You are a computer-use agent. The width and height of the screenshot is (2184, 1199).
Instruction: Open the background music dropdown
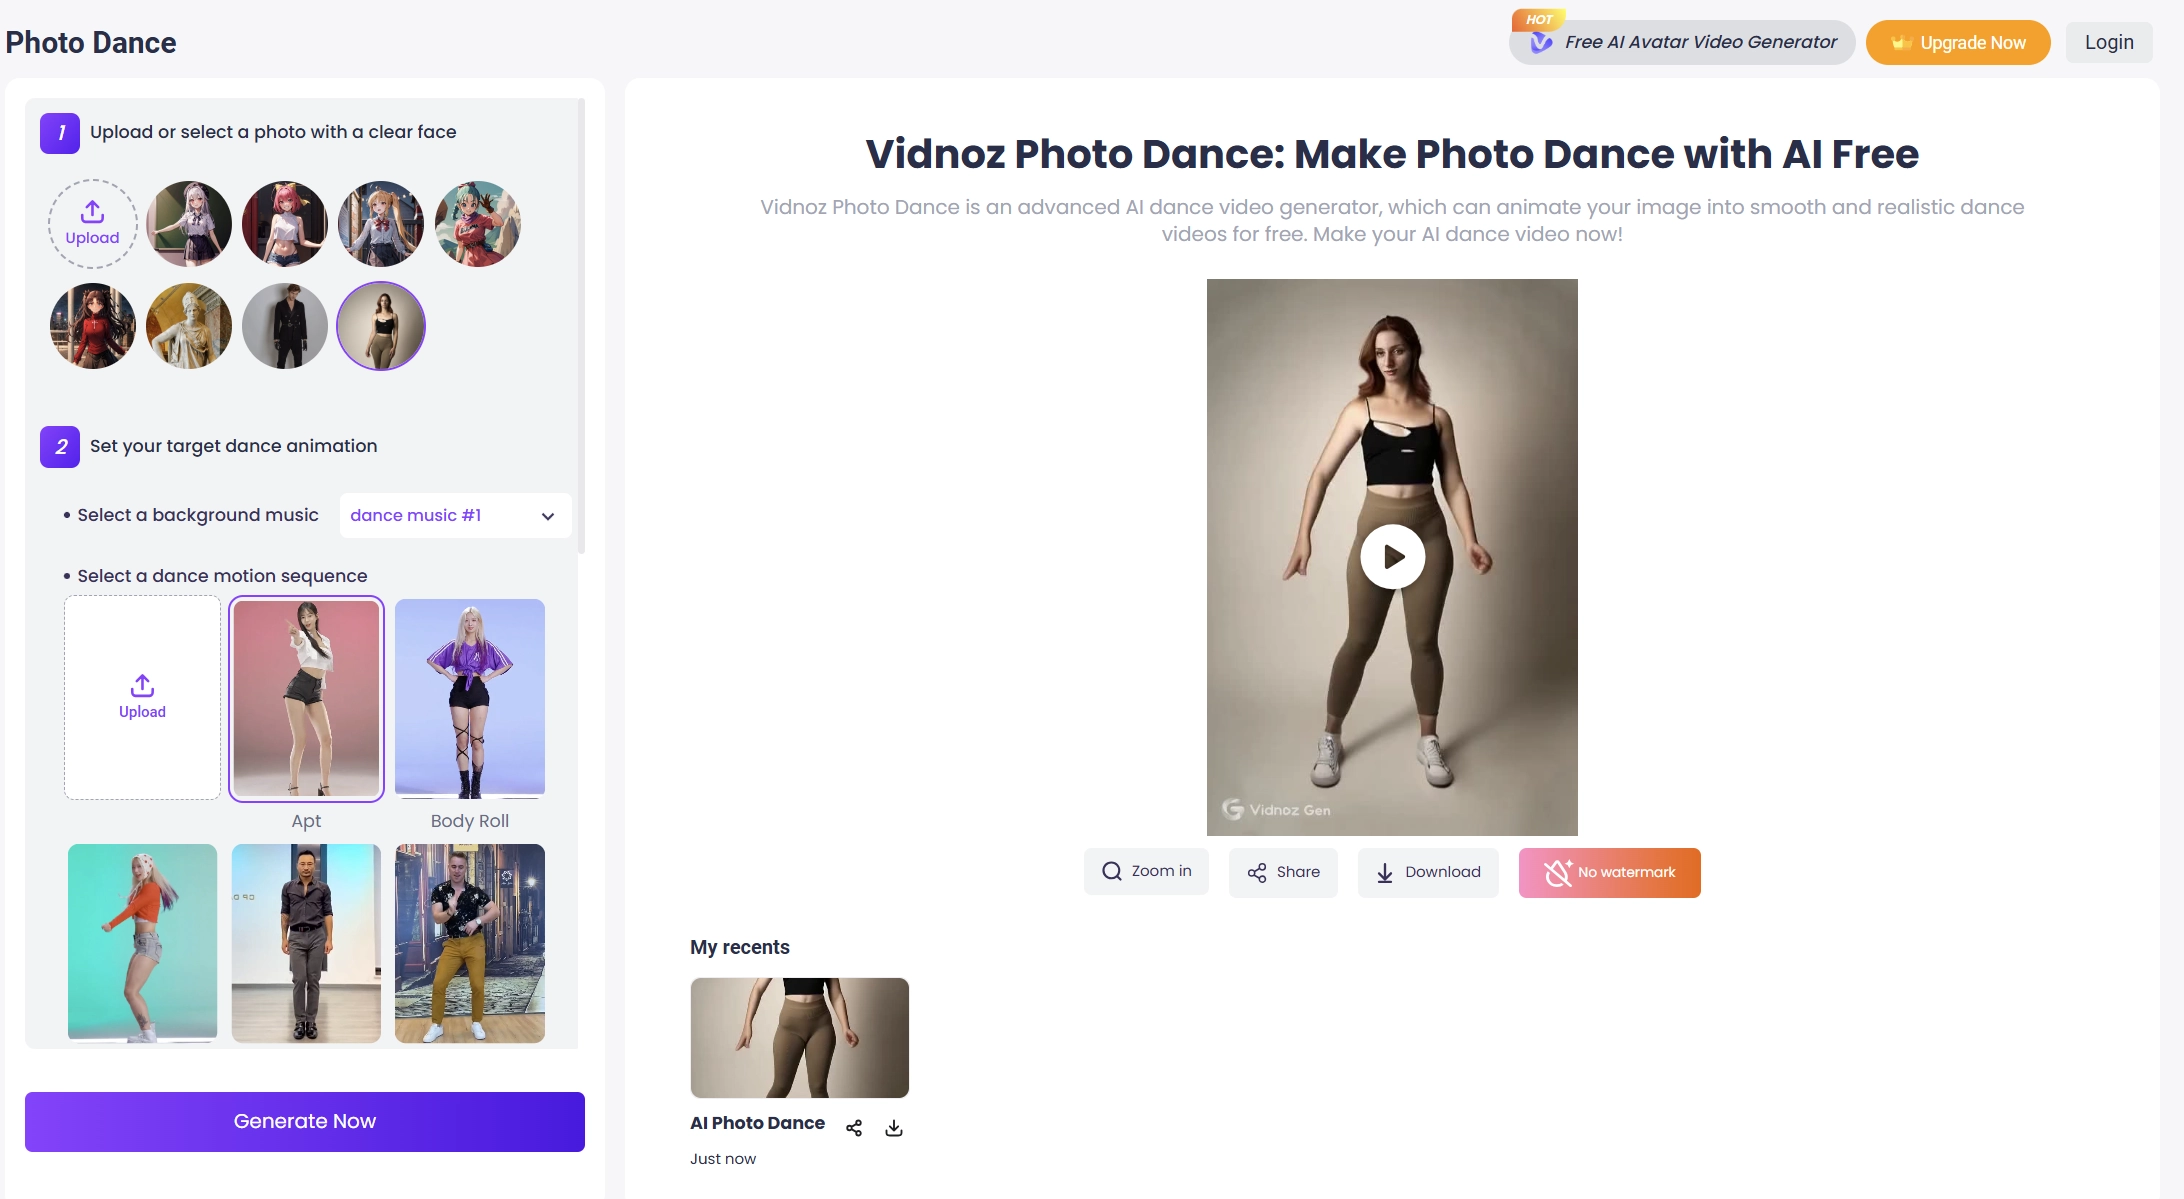click(x=454, y=515)
